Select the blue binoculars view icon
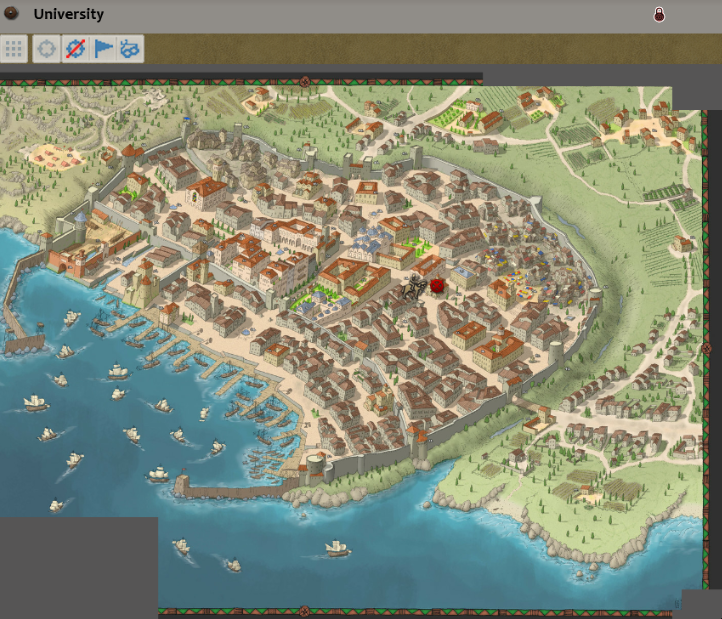722x619 pixels. pos(131,48)
